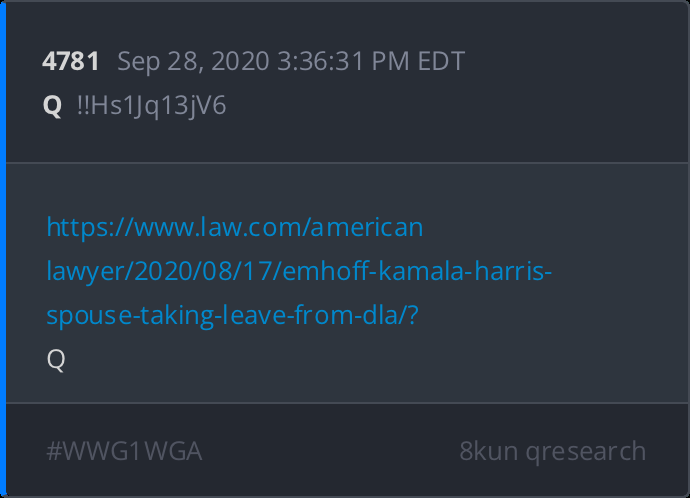Click empty header area right of timestamp
The image size is (690, 498).
[x=572, y=61]
